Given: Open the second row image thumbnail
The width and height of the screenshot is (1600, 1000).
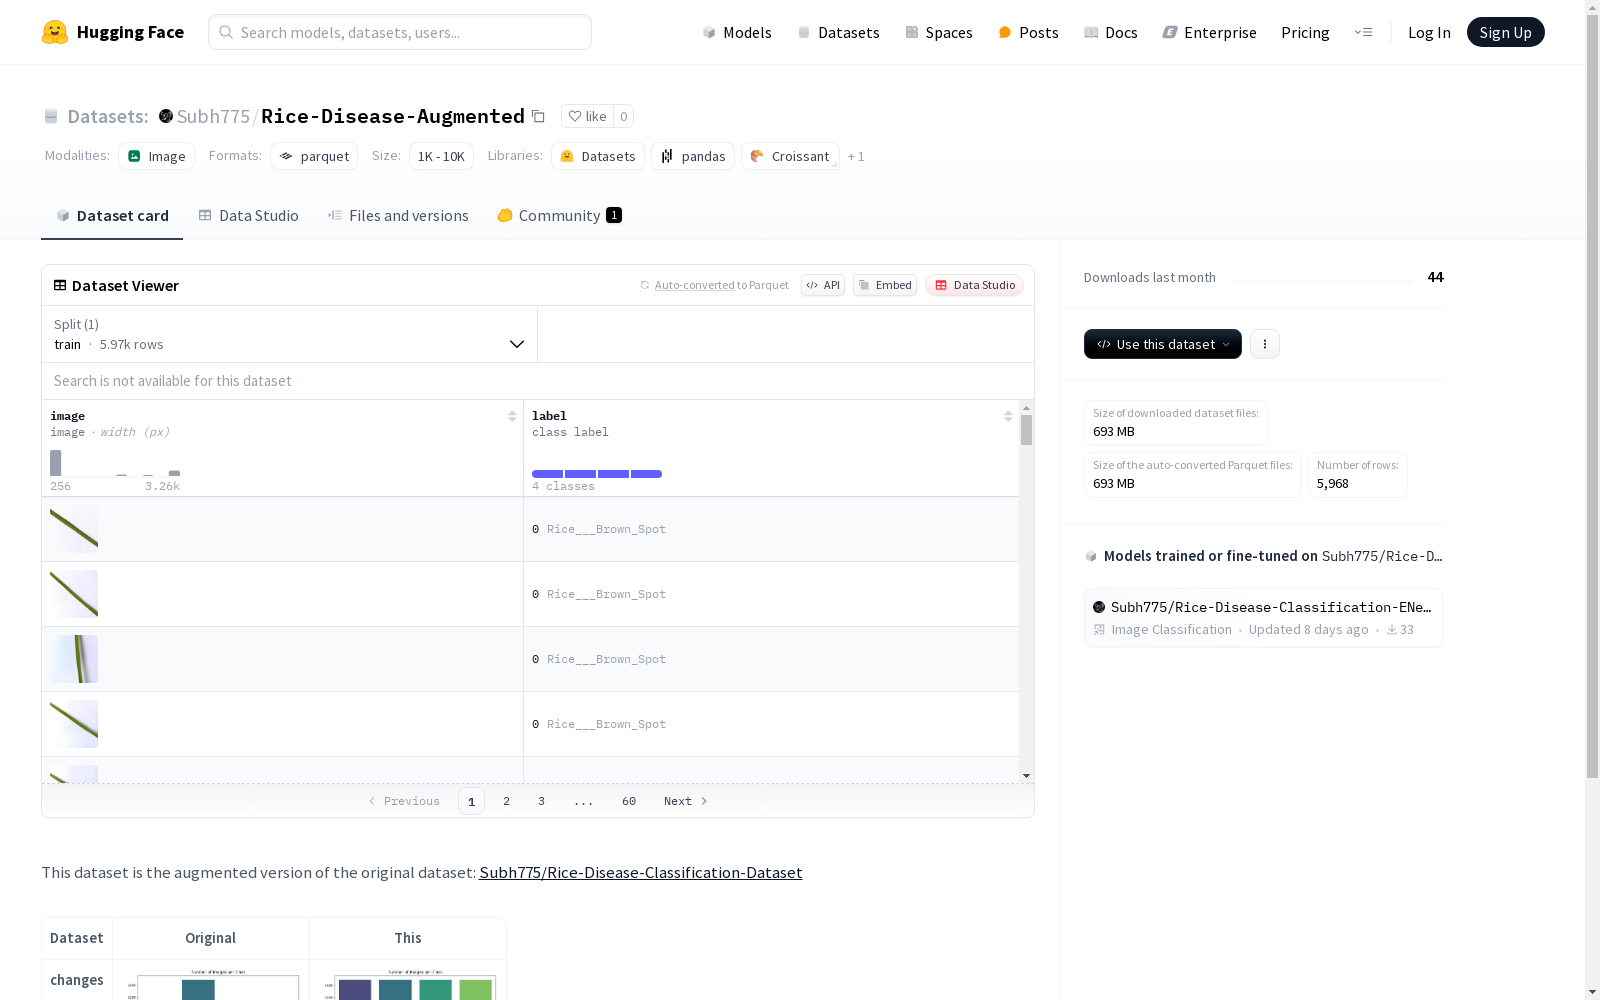Looking at the screenshot, I should pos(74,594).
